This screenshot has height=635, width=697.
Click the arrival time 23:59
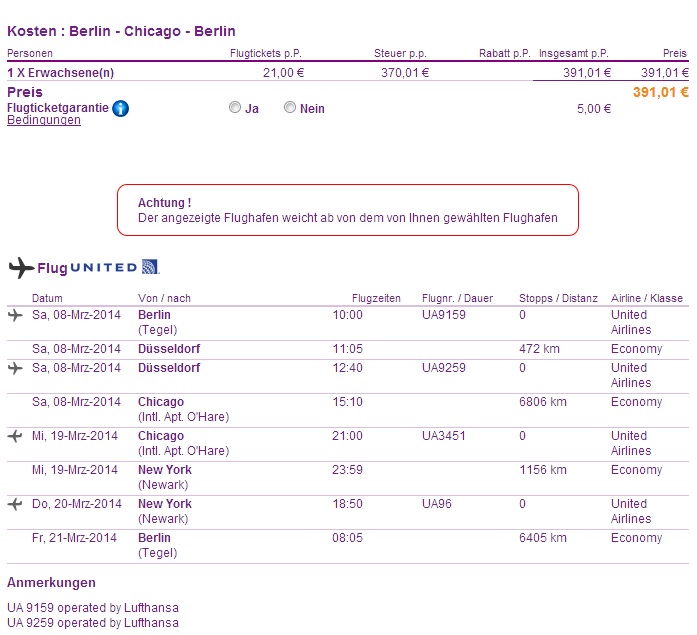347,470
